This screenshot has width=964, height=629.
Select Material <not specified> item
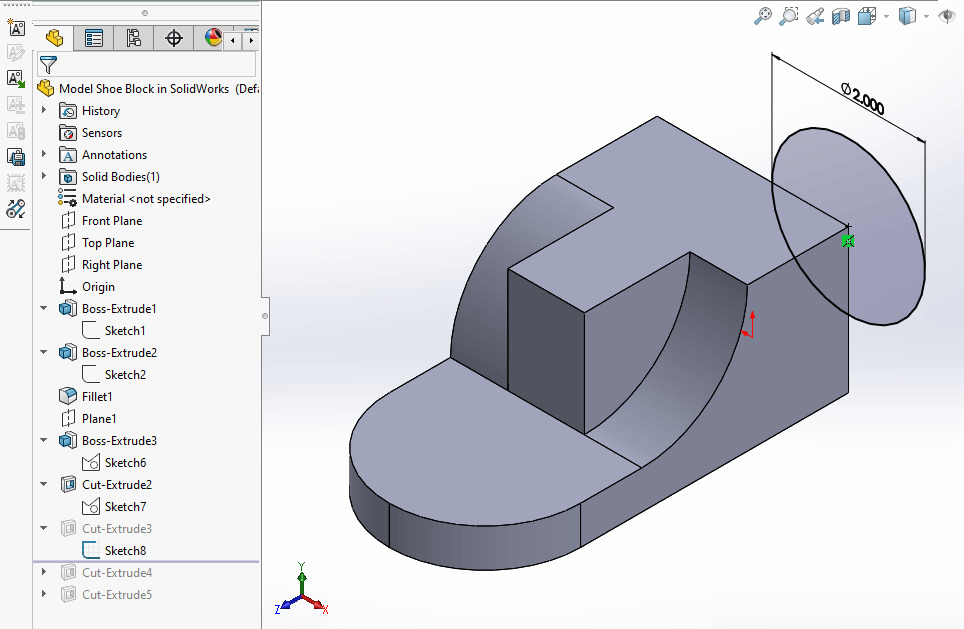(146, 199)
